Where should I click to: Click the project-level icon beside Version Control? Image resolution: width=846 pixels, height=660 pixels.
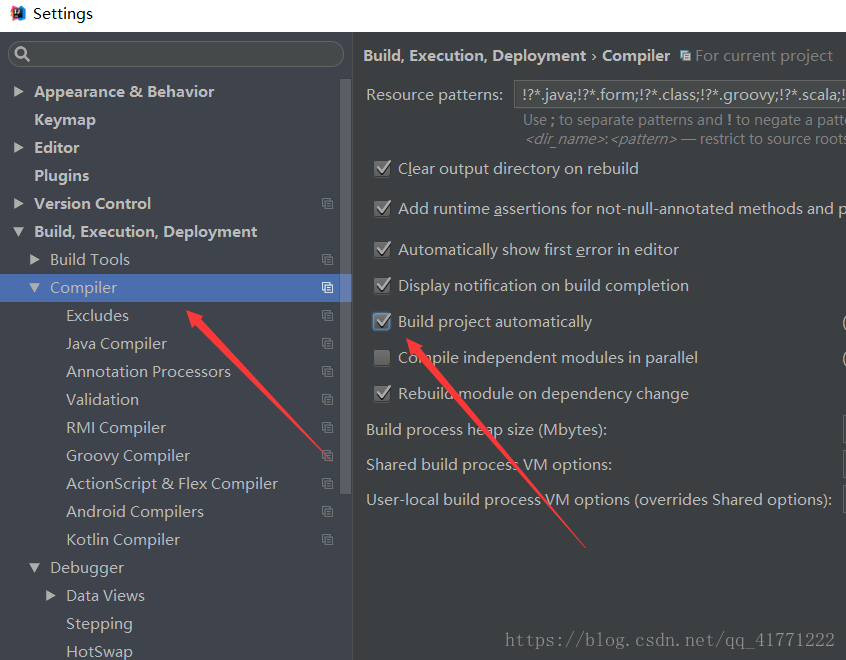[327, 203]
